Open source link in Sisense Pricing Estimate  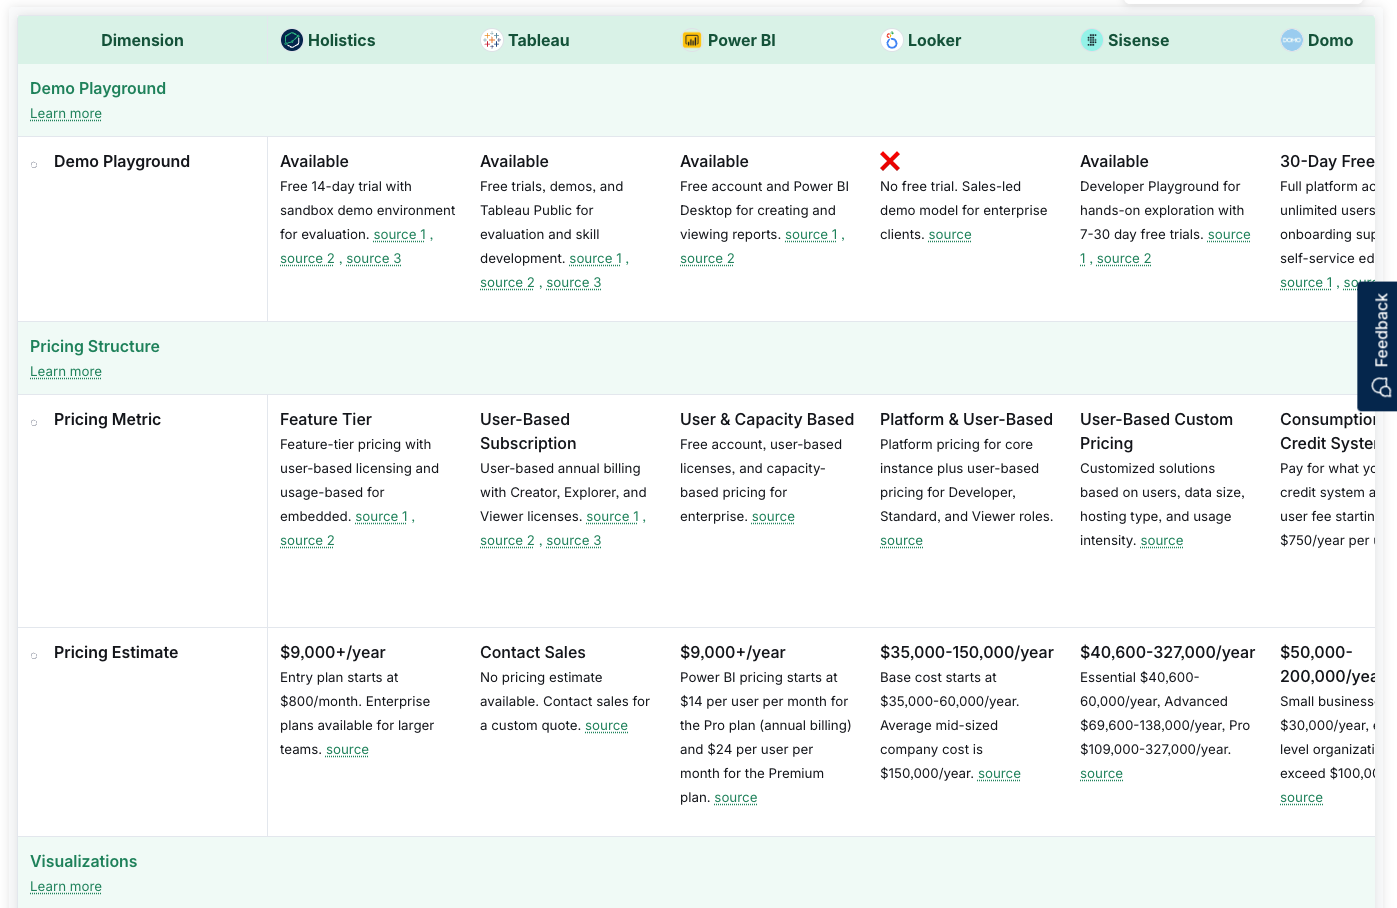pyautogui.click(x=1102, y=774)
